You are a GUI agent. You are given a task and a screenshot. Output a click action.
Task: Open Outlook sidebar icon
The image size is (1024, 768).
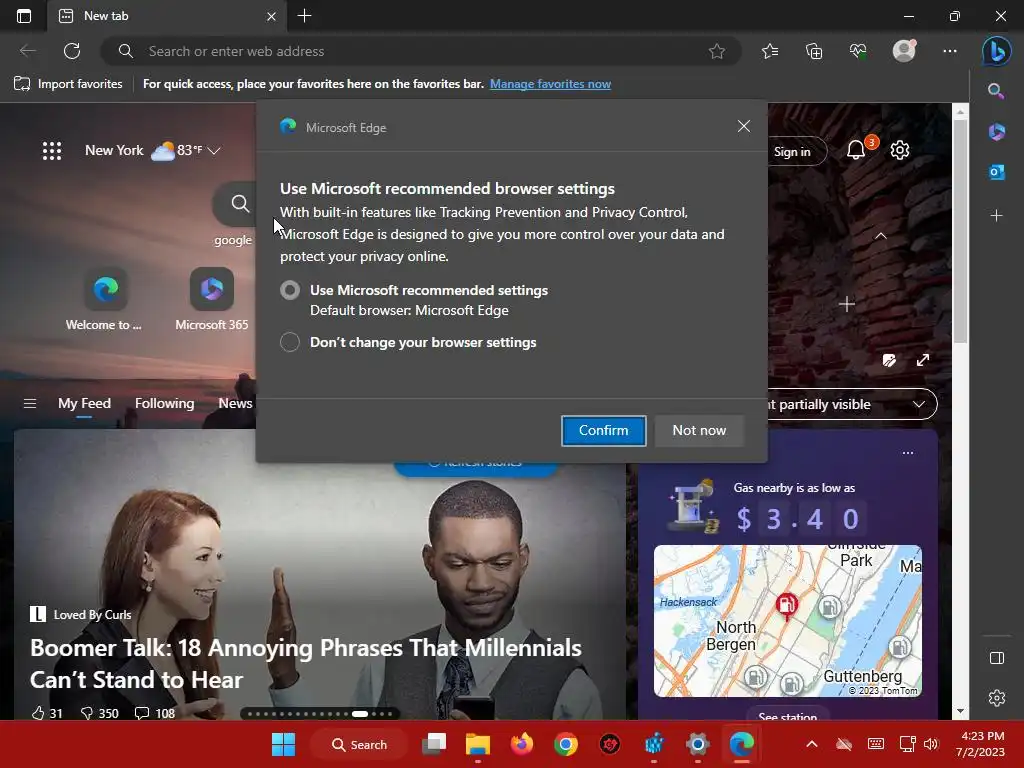pos(997,172)
